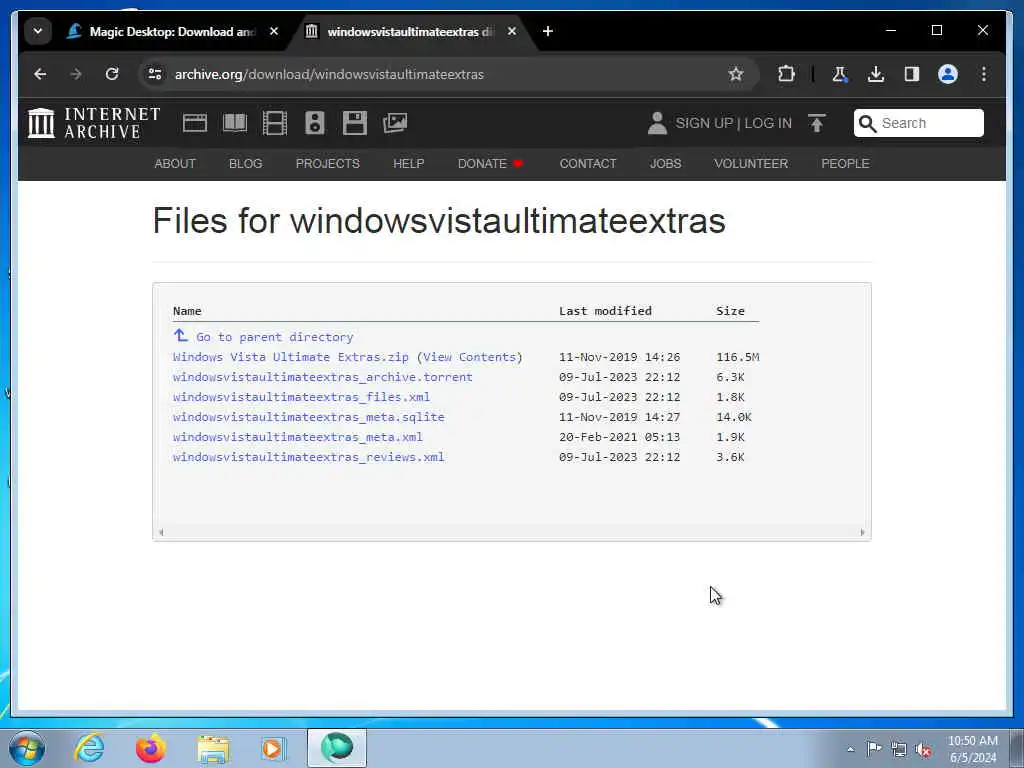Open the tab search dropdown arrow

(38, 31)
